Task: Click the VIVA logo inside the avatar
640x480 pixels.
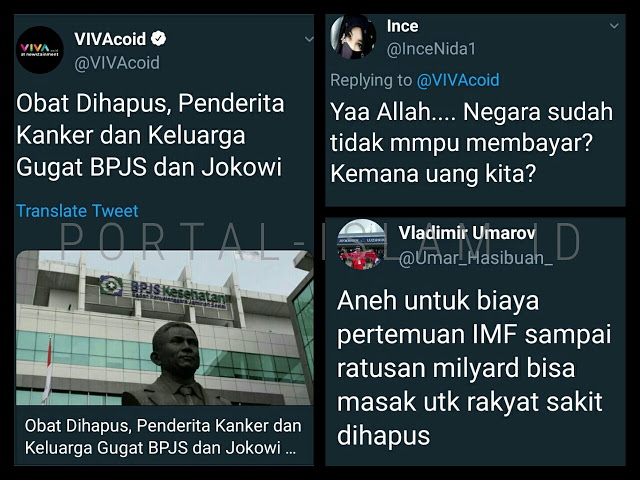Action: pyautogui.click(x=40, y=49)
